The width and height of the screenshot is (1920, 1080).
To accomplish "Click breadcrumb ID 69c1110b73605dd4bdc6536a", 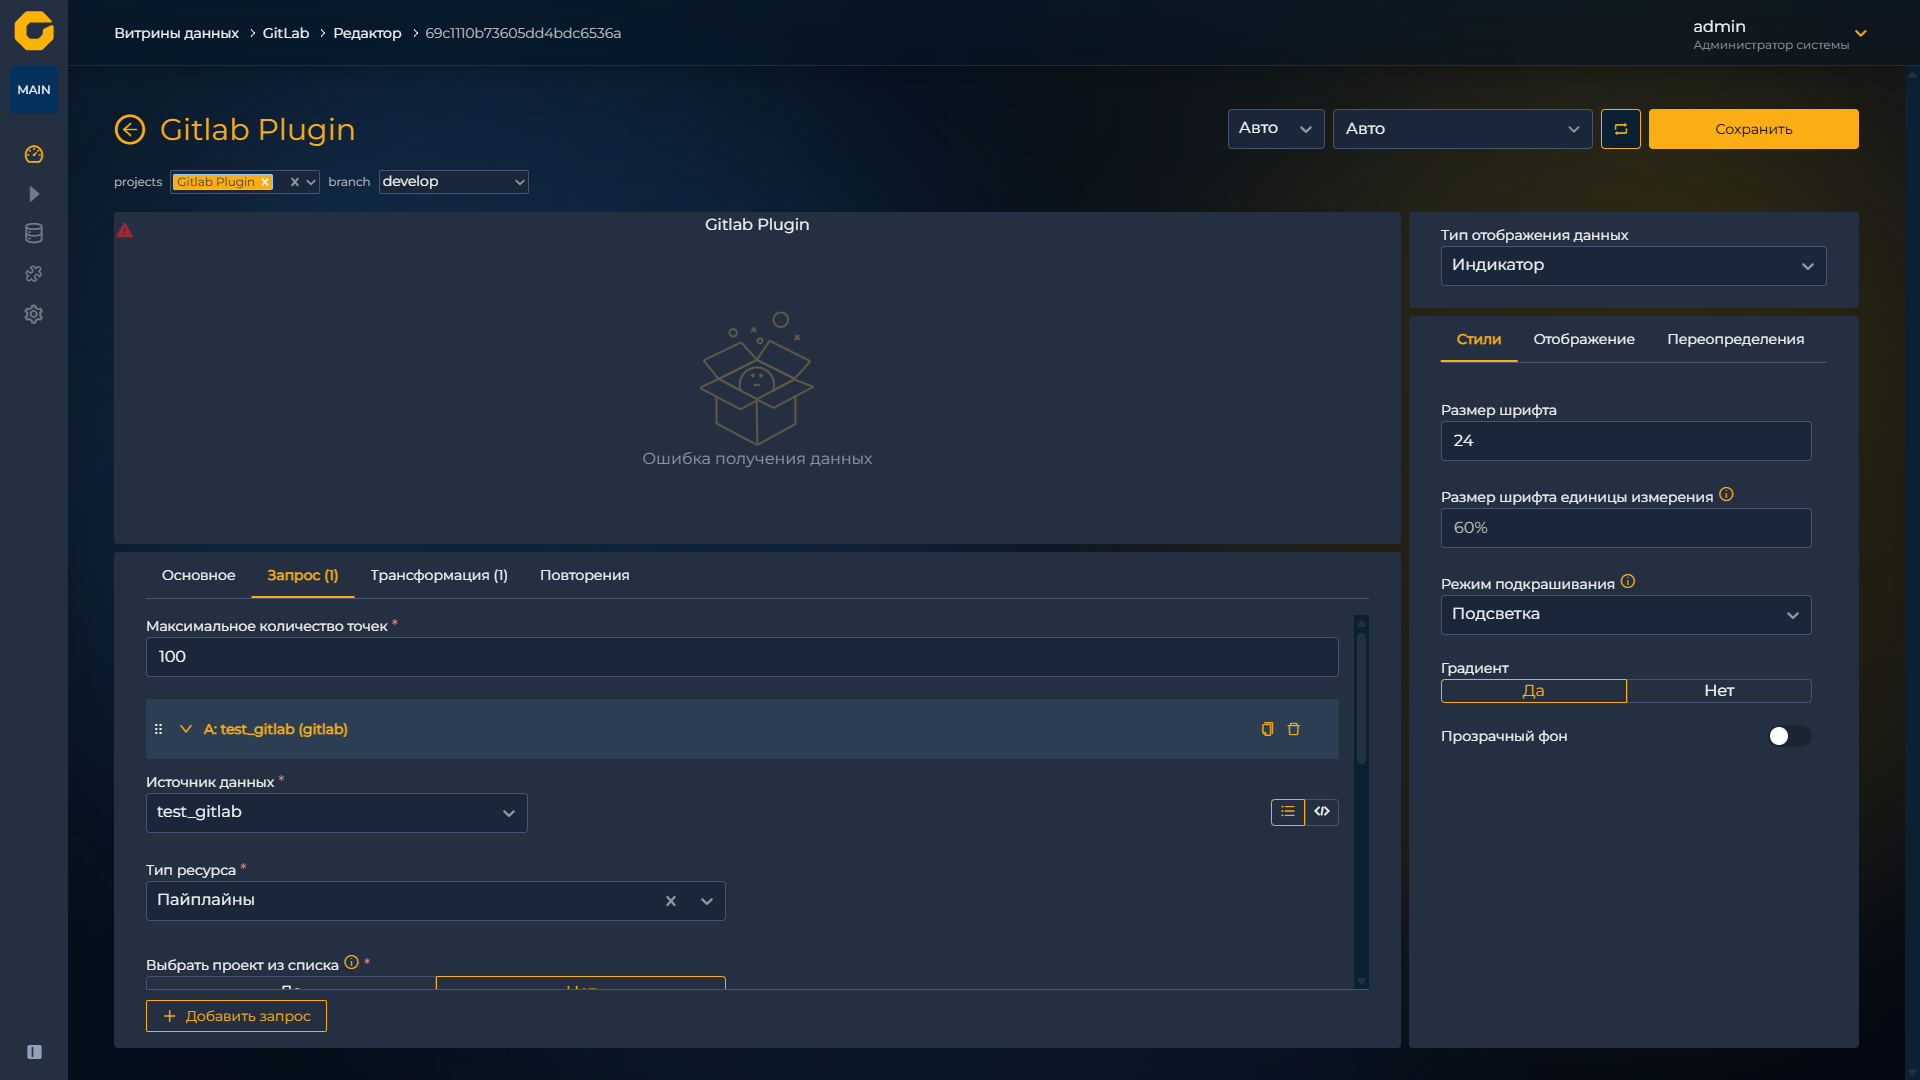I will point(523,33).
